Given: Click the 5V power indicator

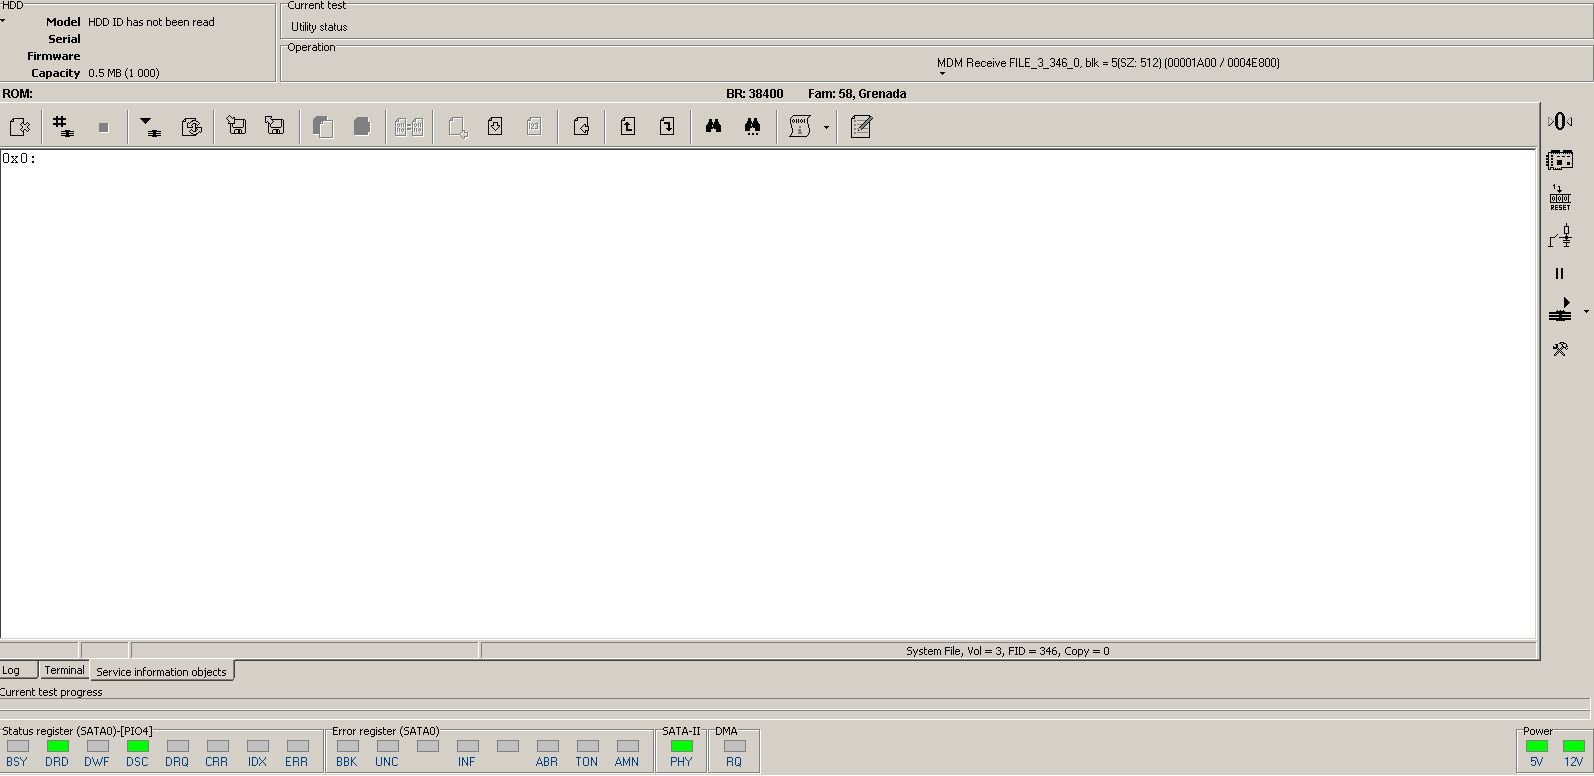Looking at the screenshot, I should [1537, 746].
